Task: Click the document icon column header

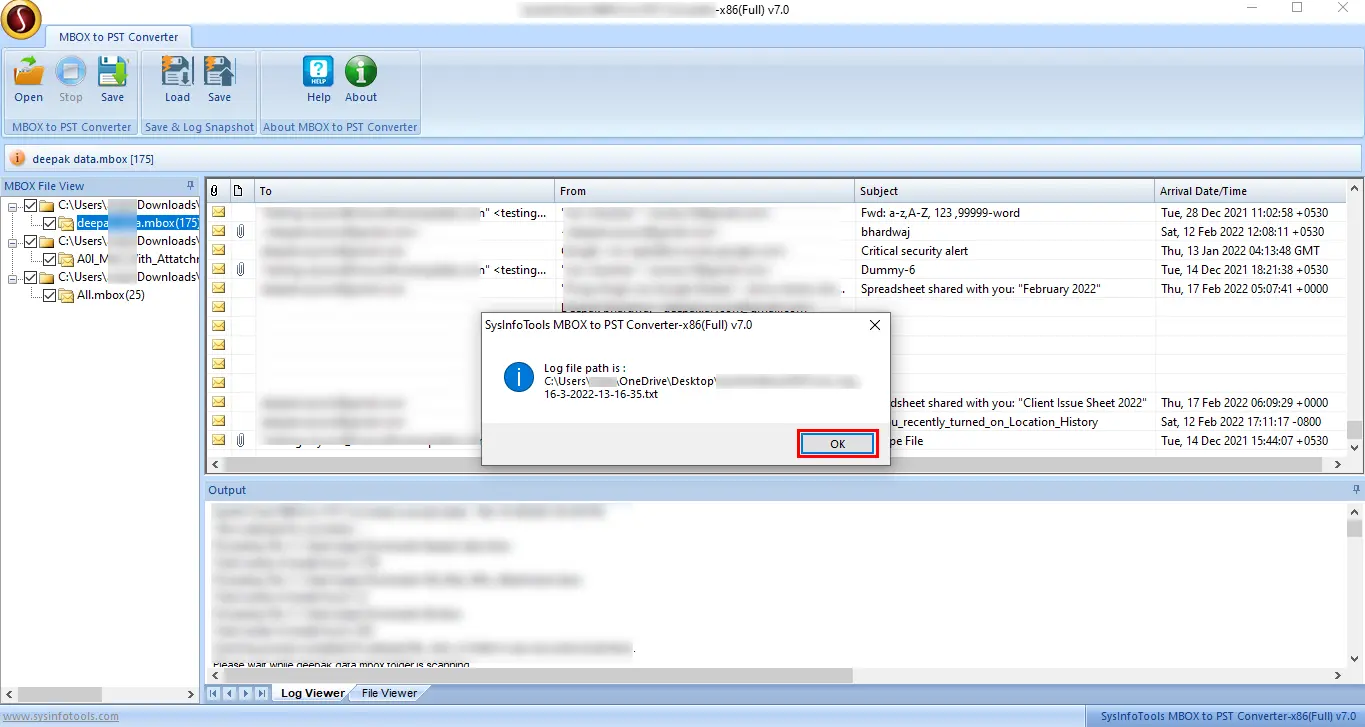Action: click(x=238, y=191)
